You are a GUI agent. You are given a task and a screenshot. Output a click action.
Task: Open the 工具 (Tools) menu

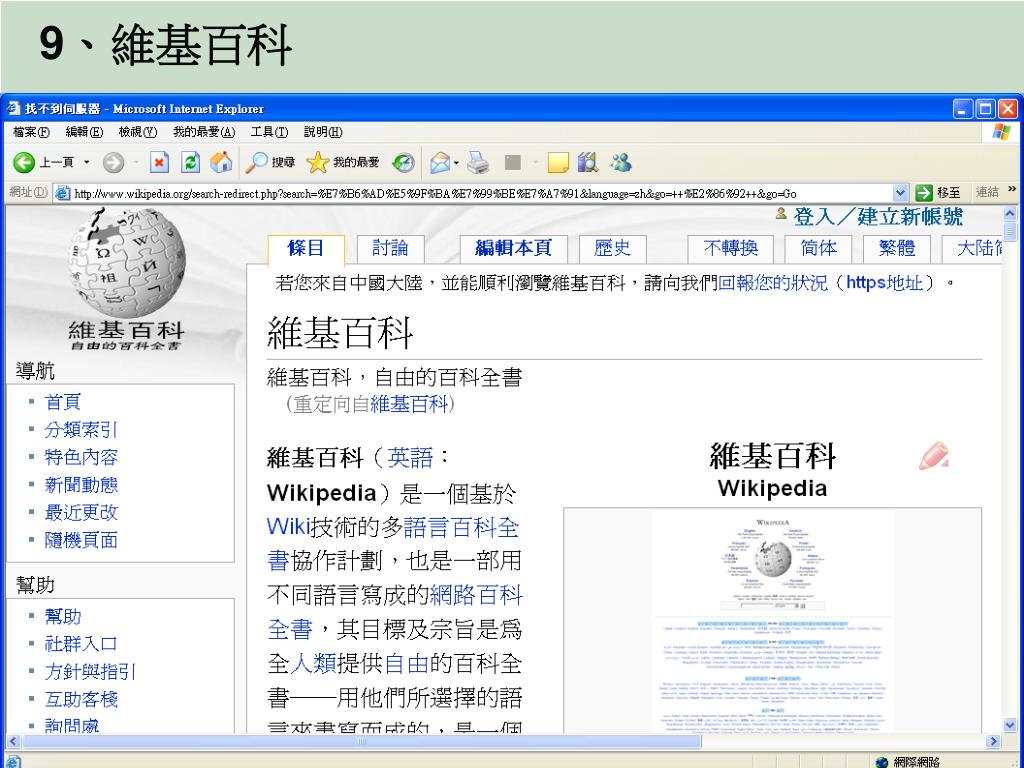point(269,132)
